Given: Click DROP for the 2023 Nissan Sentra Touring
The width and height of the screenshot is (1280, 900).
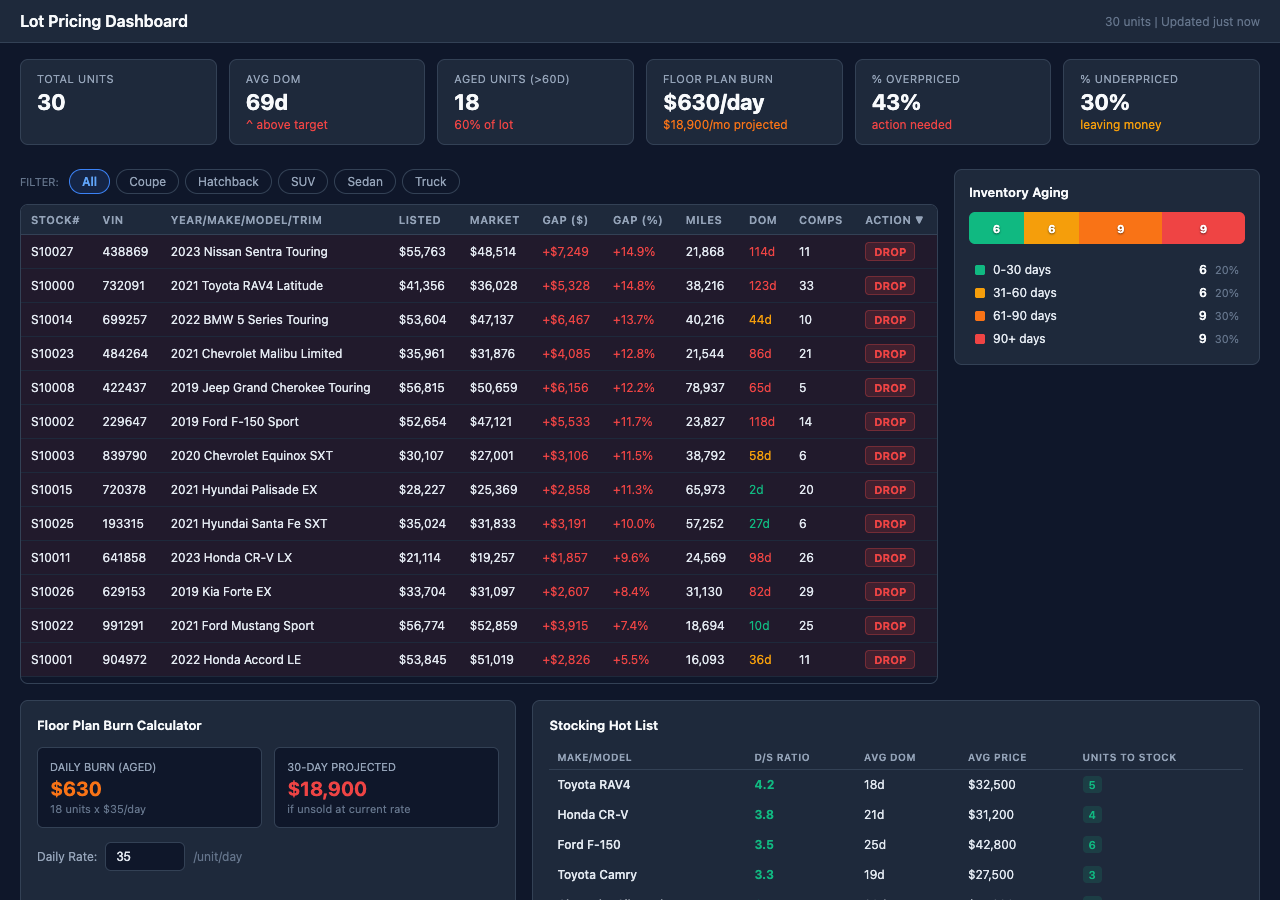Looking at the screenshot, I should point(889,251).
